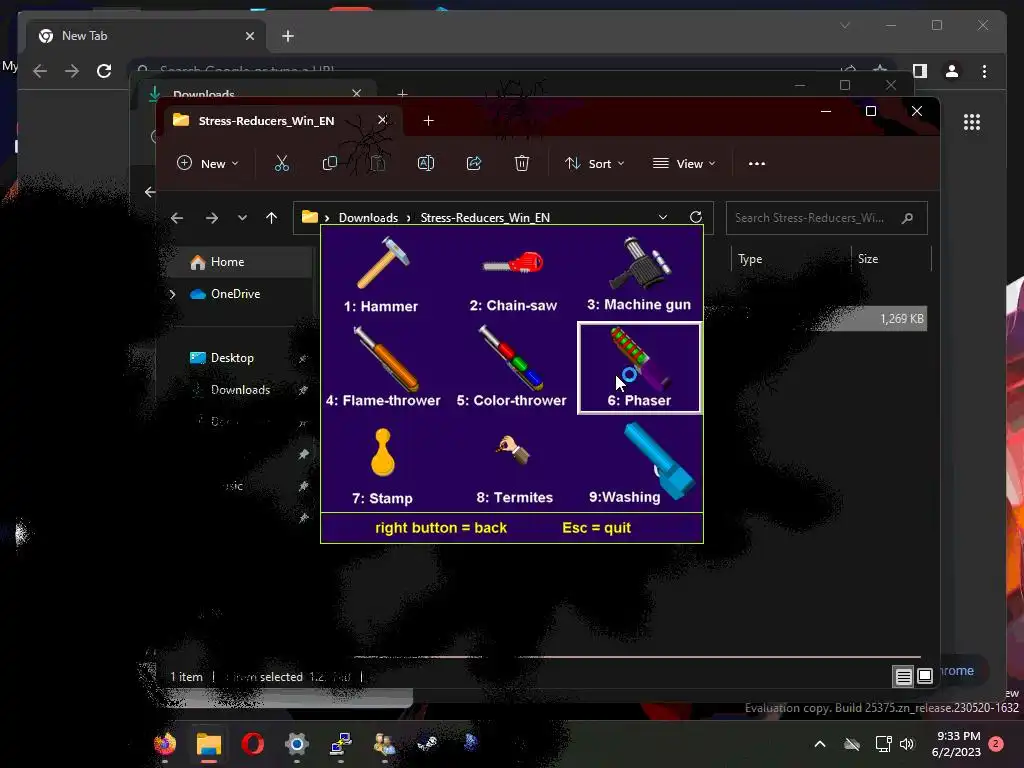Screen dimensions: 1024x768
Task: Expand the address bar history dropdown
Action: pyautogui.click(x=663, y=217)
